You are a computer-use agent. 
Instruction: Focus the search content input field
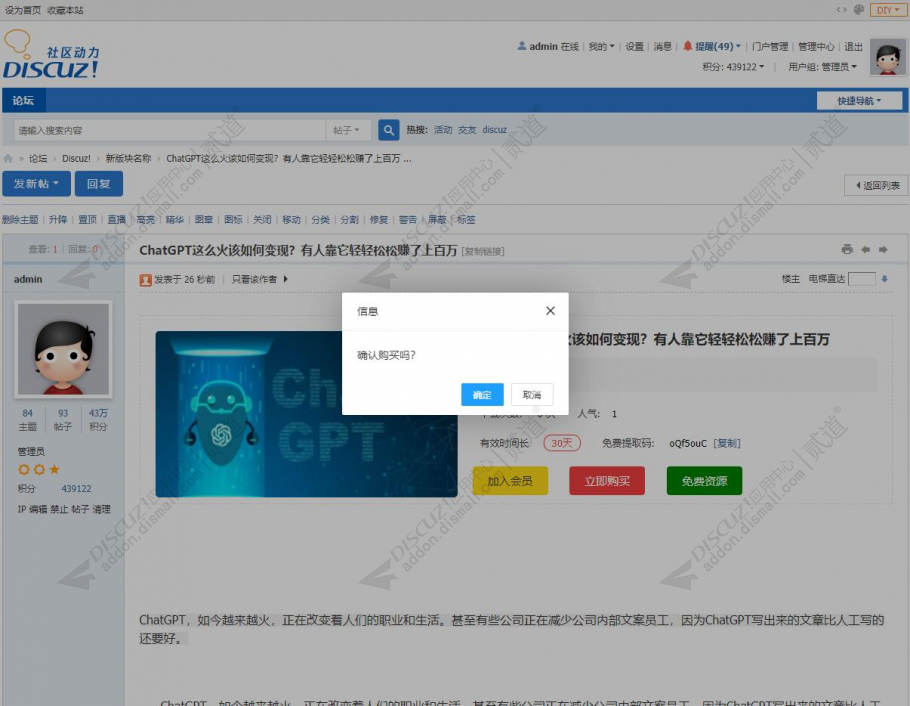(169, 130)
